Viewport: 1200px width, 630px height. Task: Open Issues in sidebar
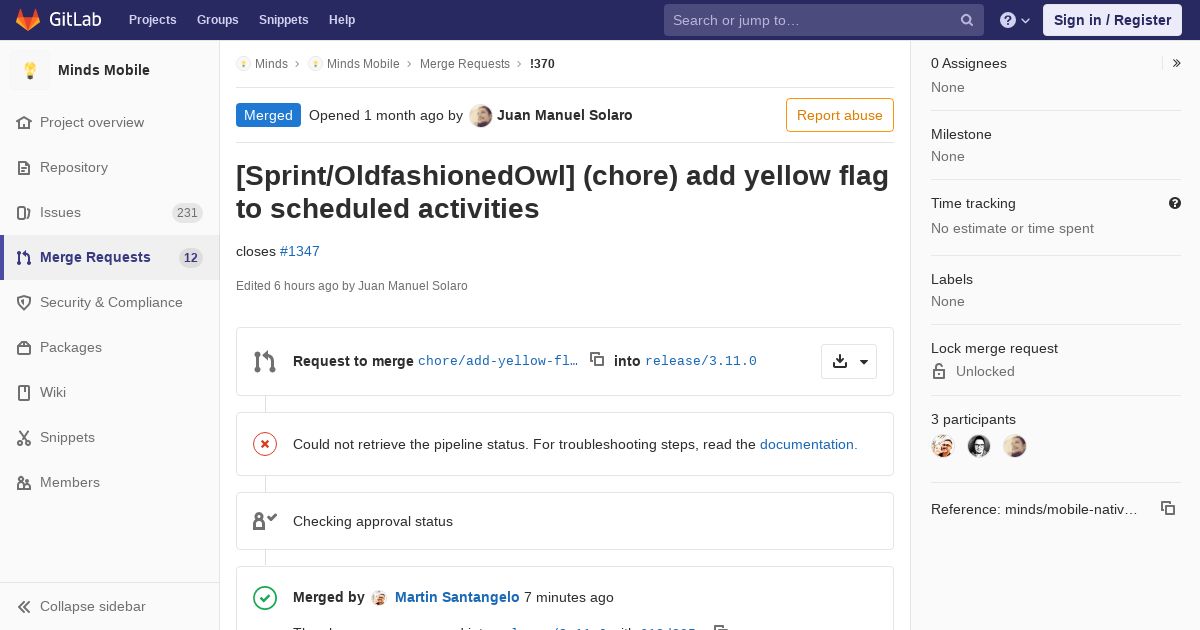(x=60, y=212)
